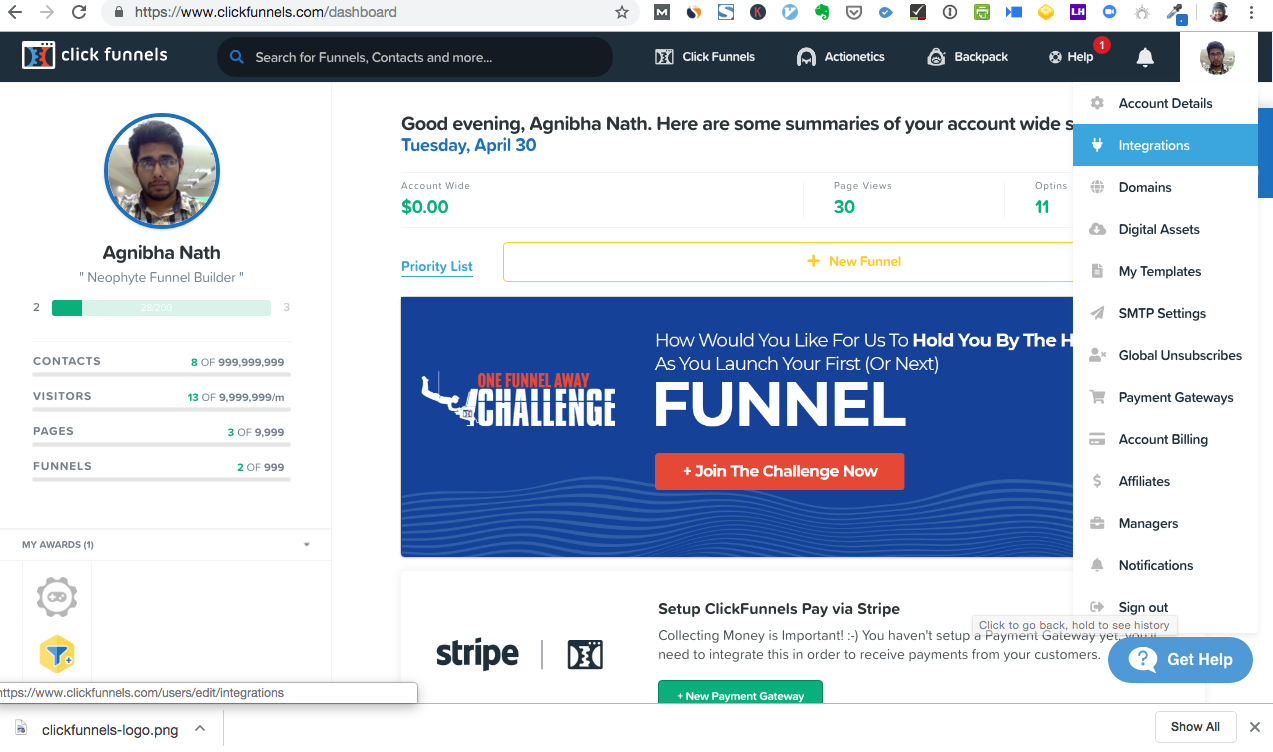Click the Chrome profile avatar in toolbar
The height and width of the screenshot is (752, 1273).
click(x=1218, y=13)
